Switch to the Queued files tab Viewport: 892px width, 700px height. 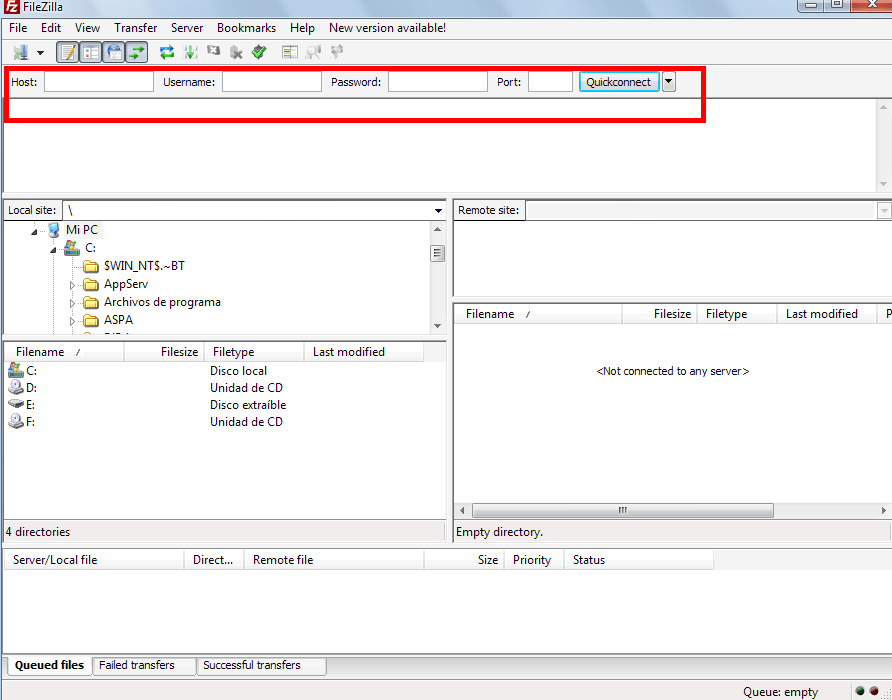coord(49,665)
